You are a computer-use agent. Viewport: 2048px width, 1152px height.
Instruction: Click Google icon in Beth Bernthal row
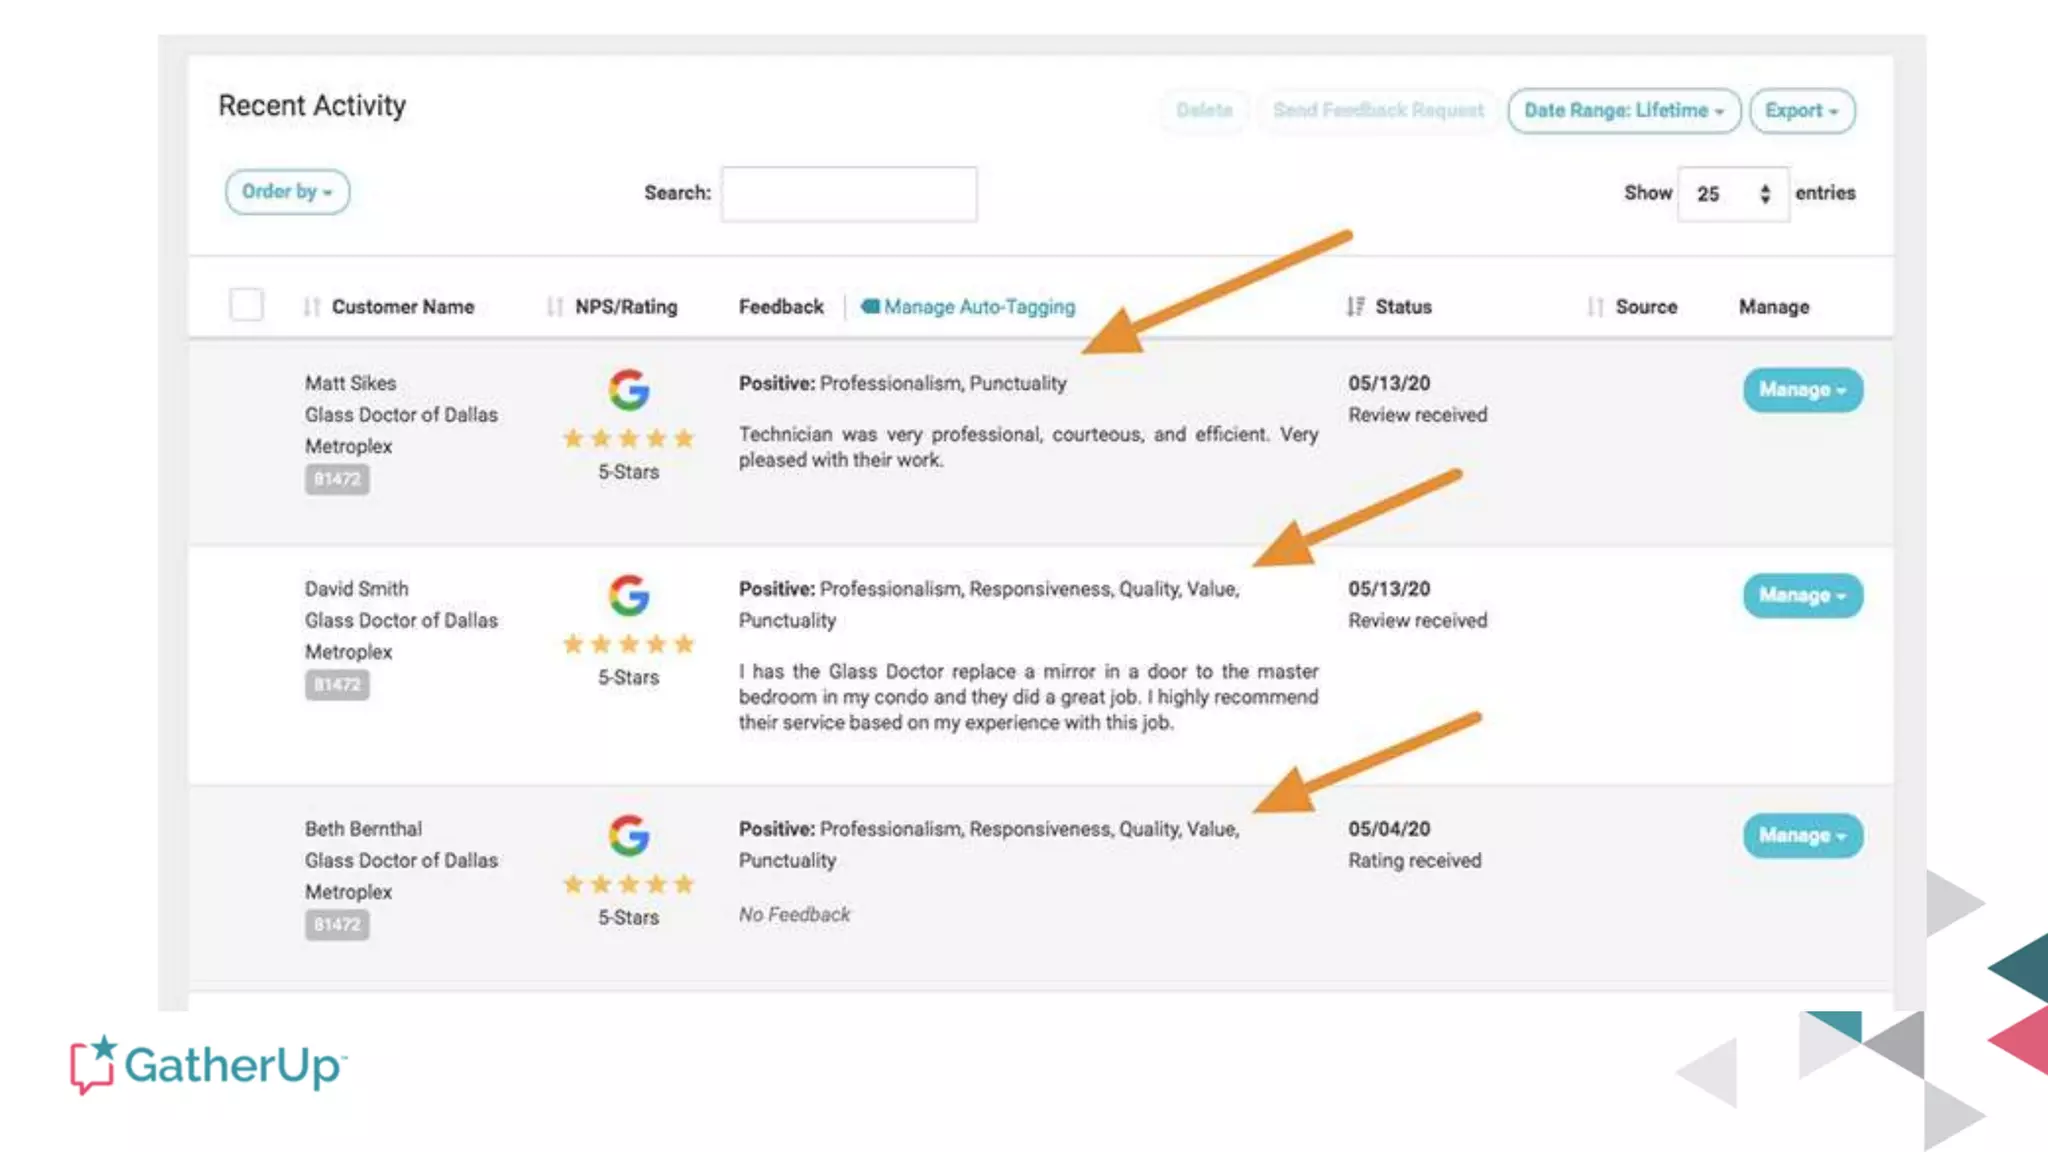coord(629,836)
